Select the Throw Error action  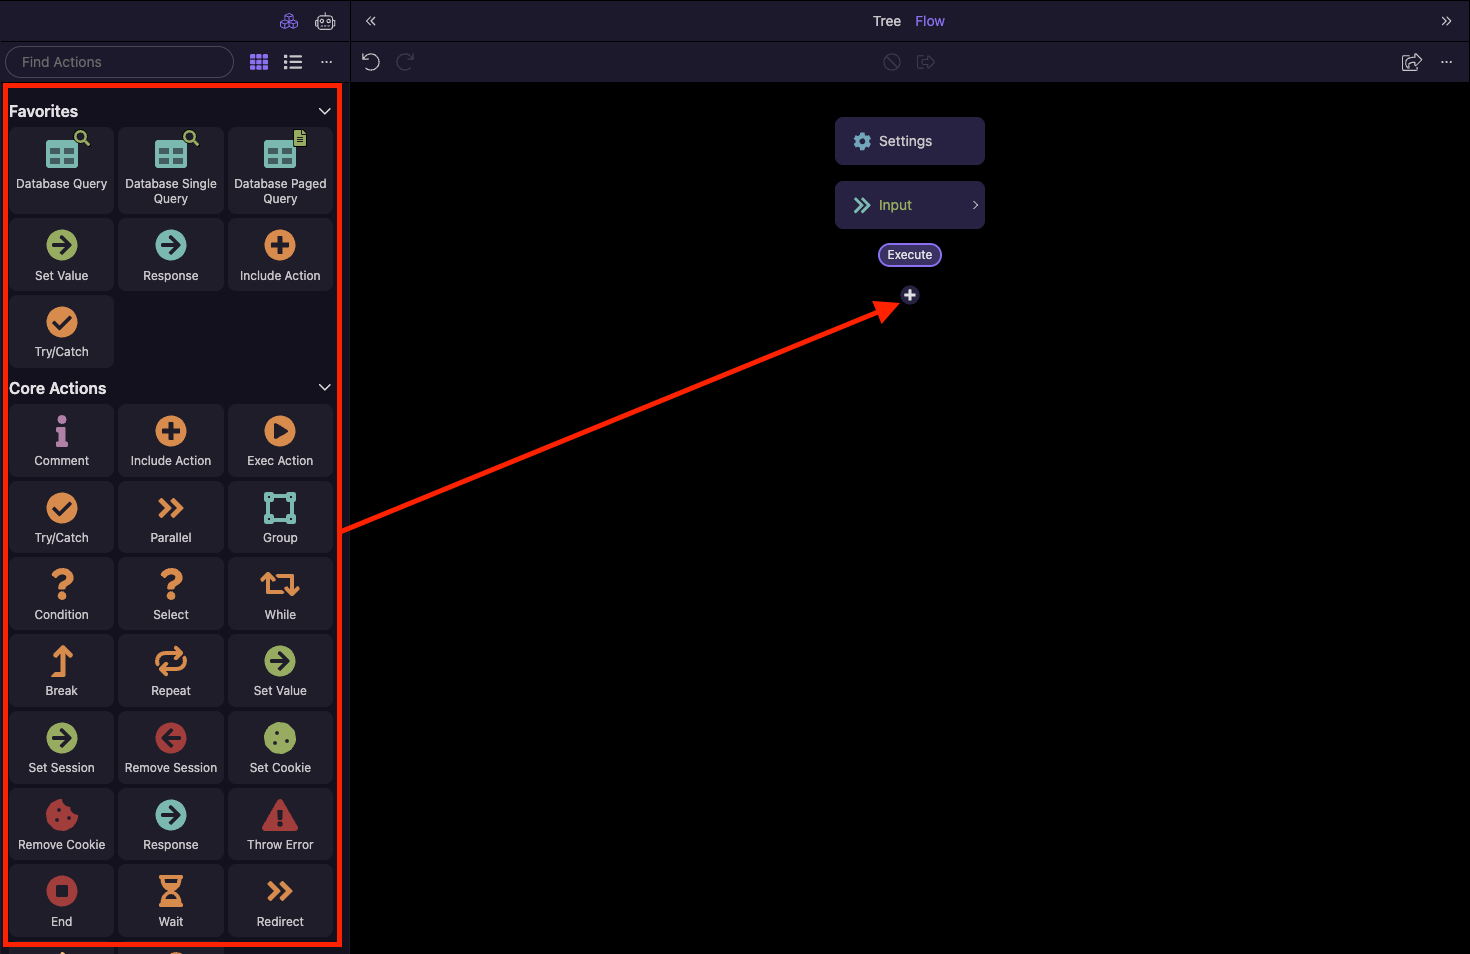[280, 824]
